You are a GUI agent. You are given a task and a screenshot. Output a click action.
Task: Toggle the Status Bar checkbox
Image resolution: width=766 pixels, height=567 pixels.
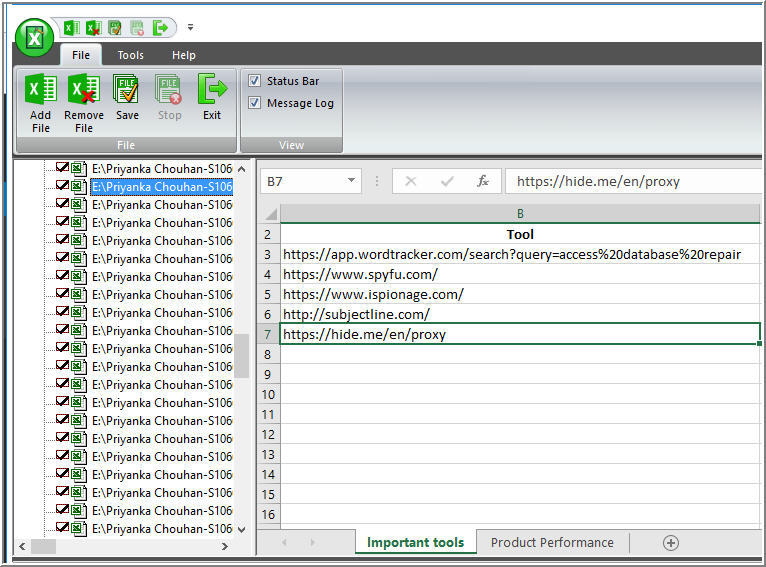[255, 81]
